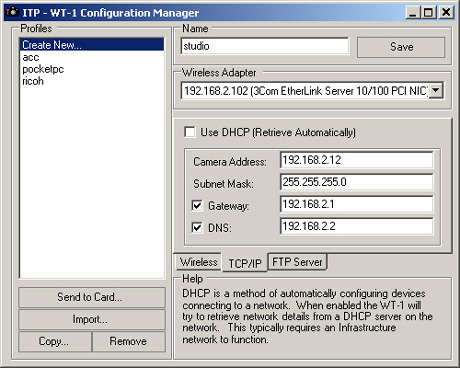Click Send to Card button
The image size is (460, 368).
click(x=92, y=297)
